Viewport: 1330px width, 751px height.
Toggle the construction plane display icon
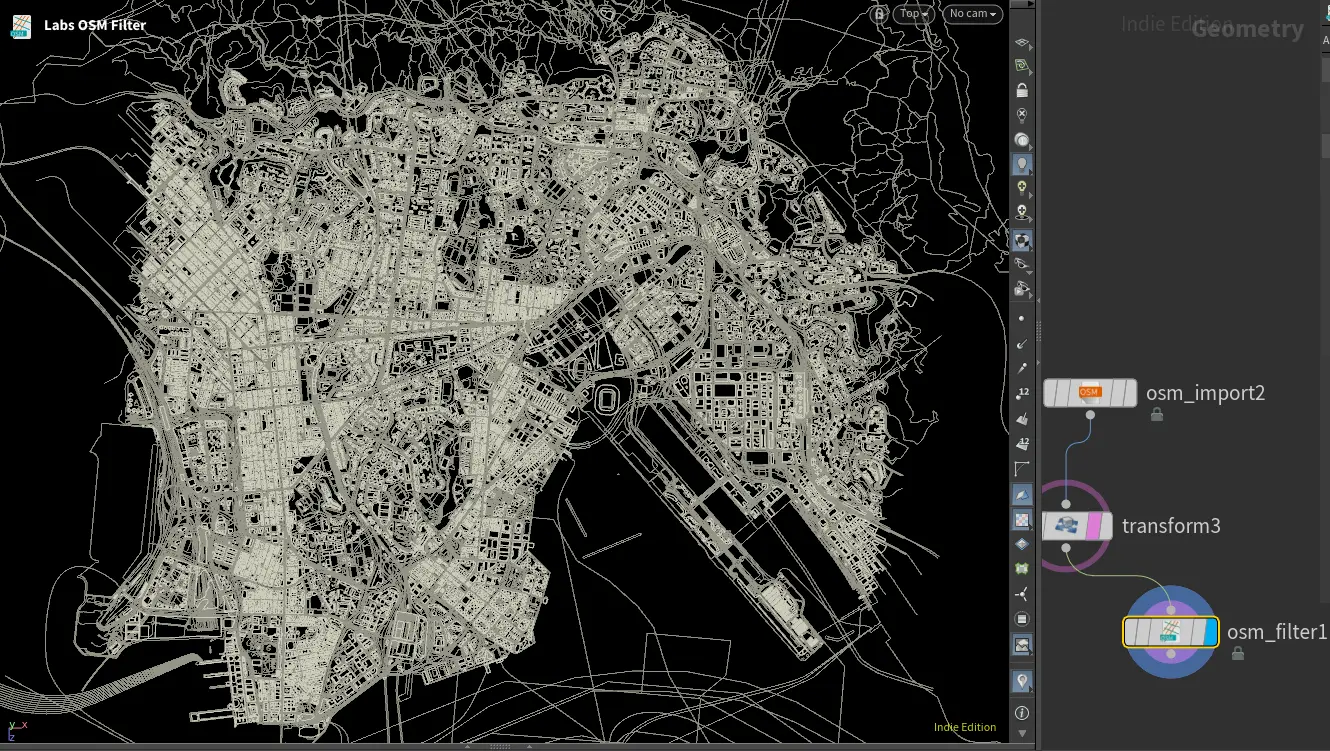point(1021,43)
